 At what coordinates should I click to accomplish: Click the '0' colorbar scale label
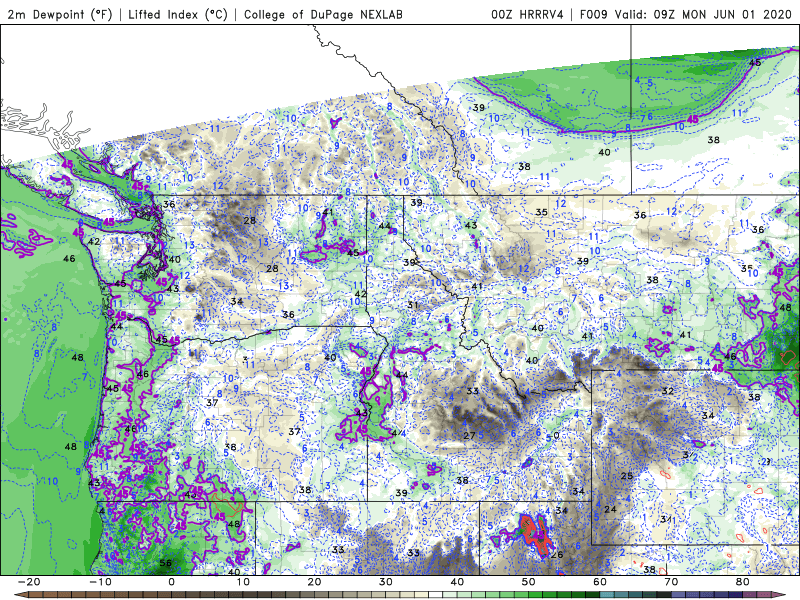[171, 582]
